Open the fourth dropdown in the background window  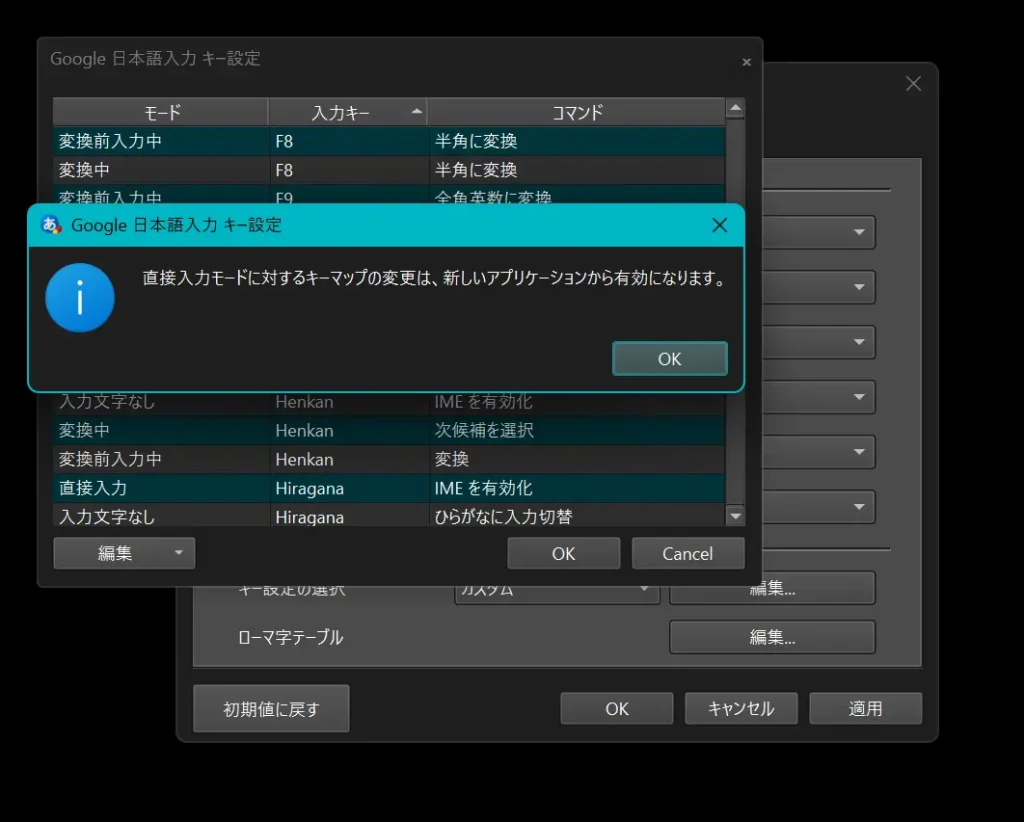click(x=820, y=396)
